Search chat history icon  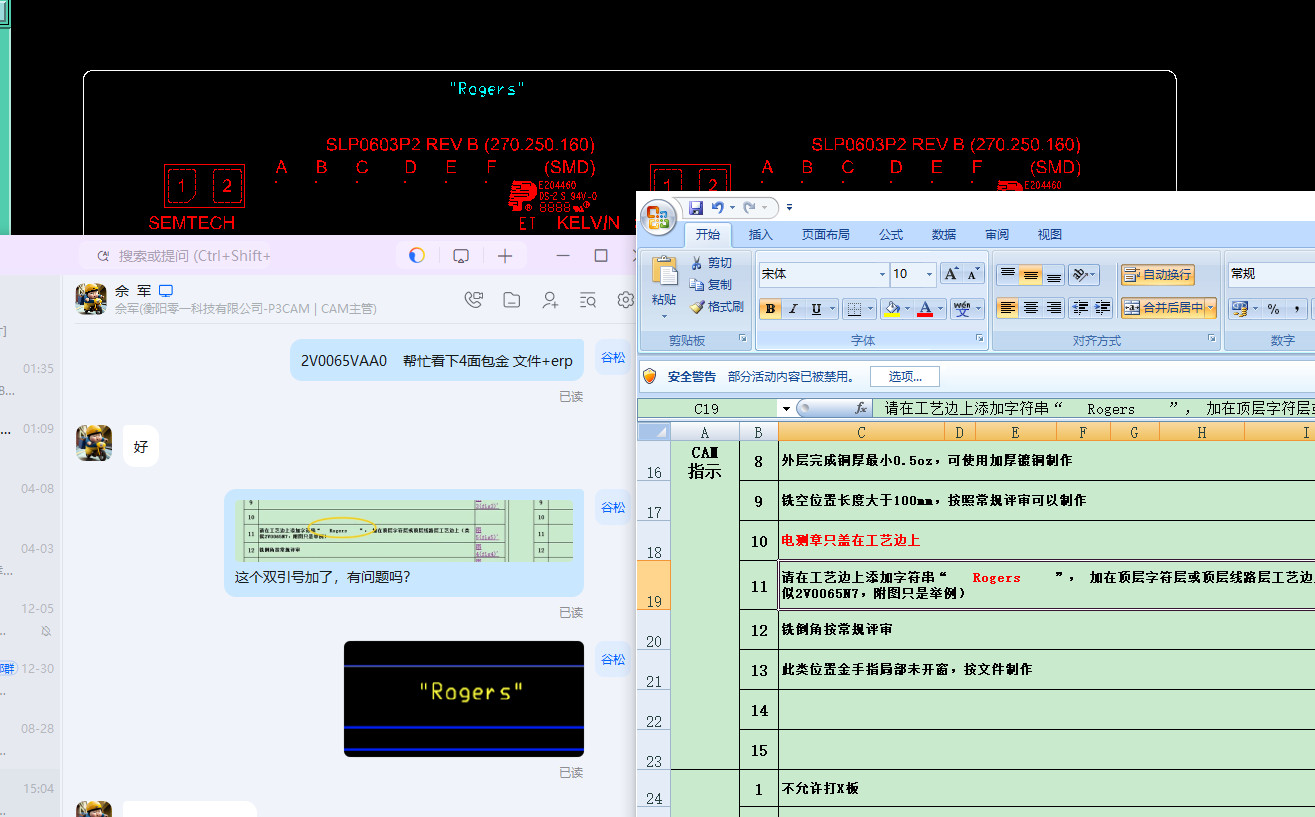(588, 299)
